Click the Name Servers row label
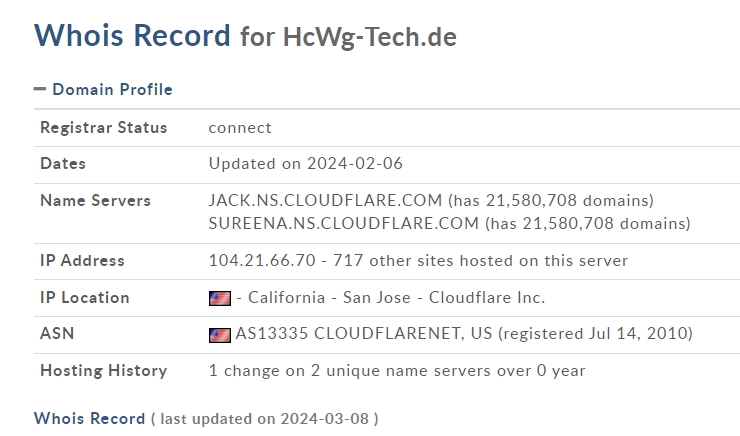The height and width of the screenshot is (436, 740). coord(95,201)
